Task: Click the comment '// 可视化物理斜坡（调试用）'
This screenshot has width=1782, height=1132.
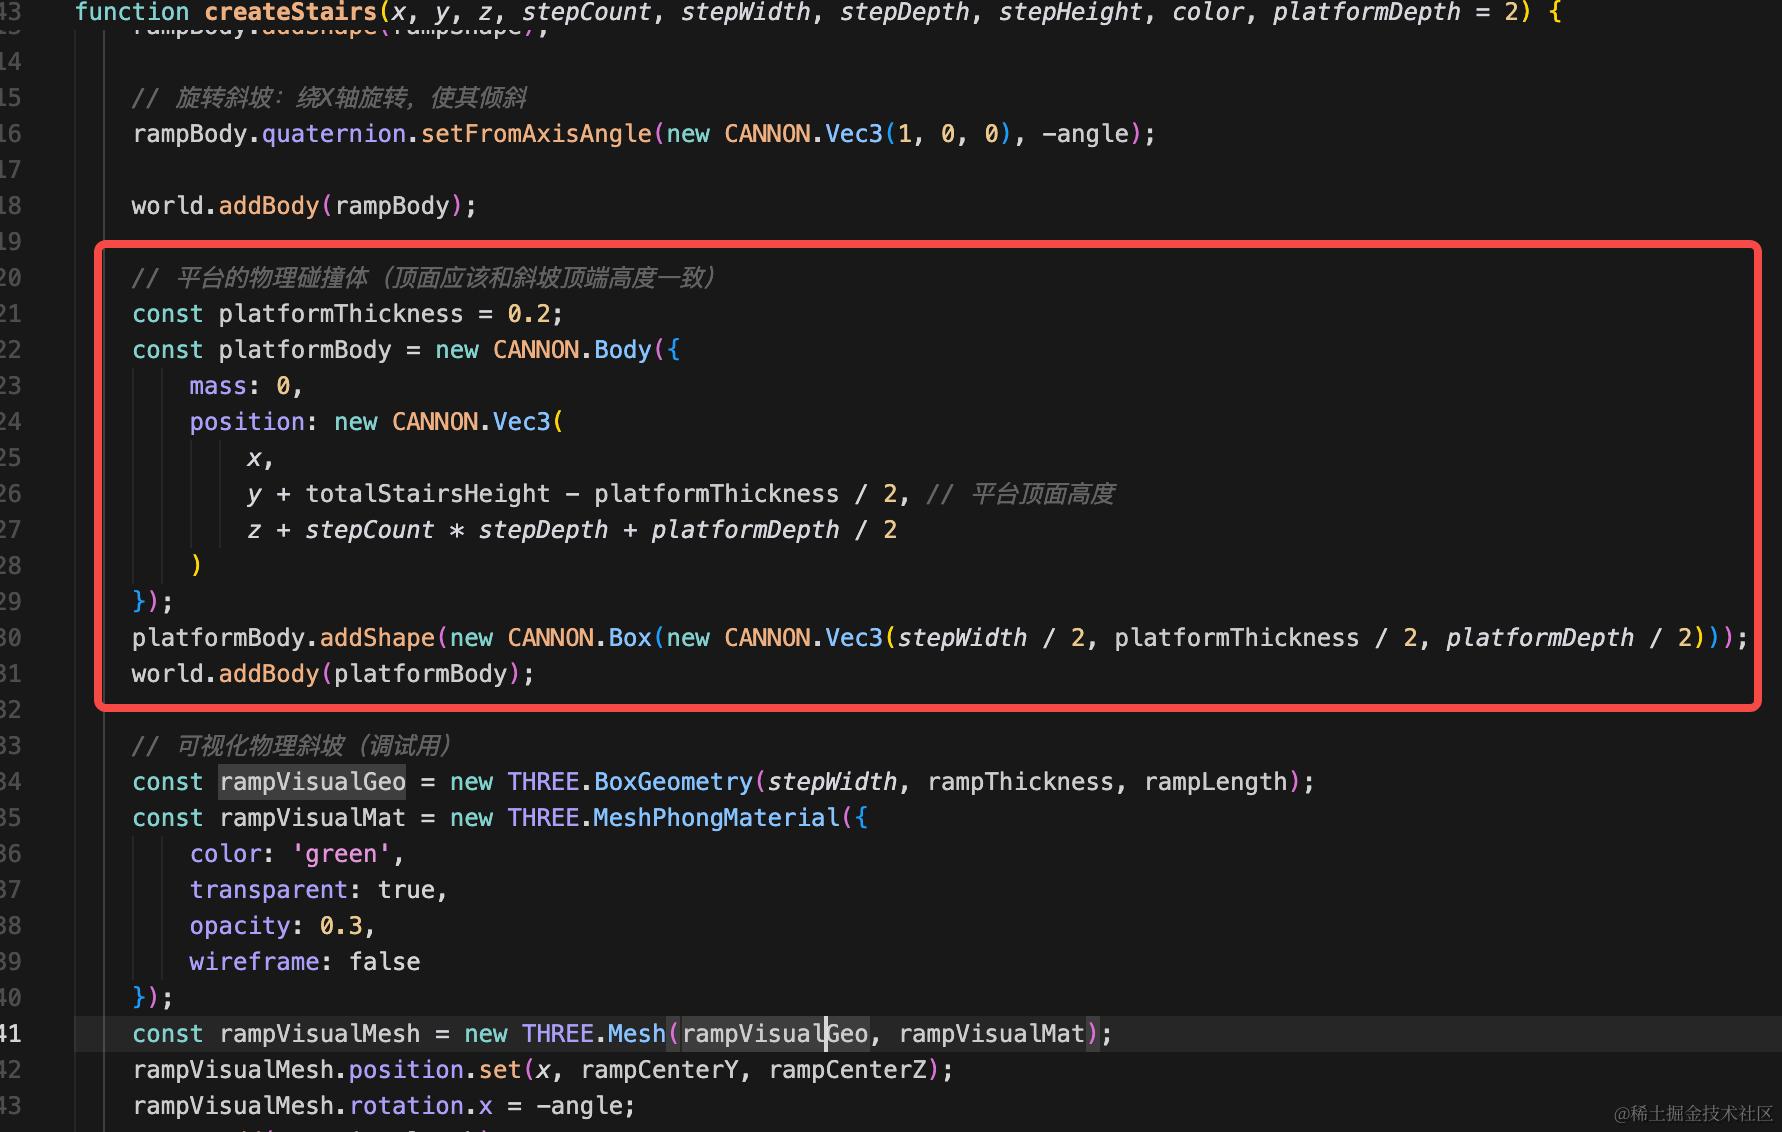Action: click(291, 746)
